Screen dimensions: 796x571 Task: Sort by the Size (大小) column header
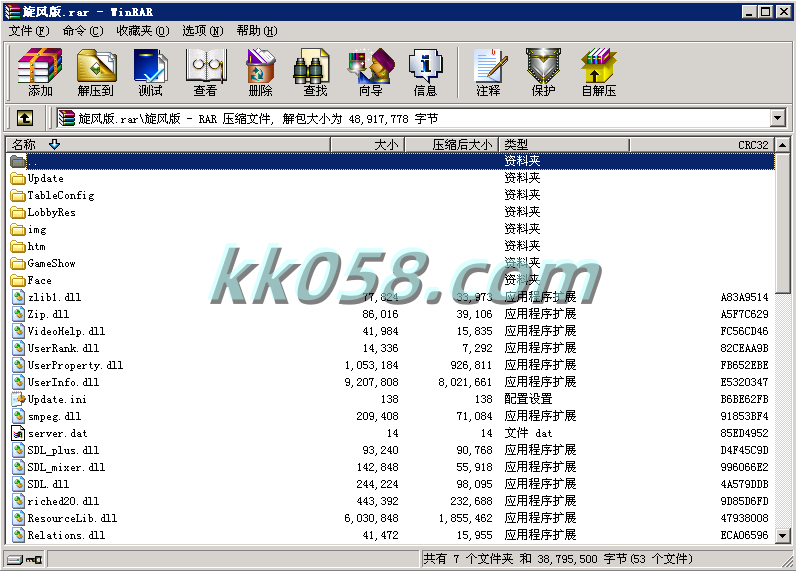368,145
